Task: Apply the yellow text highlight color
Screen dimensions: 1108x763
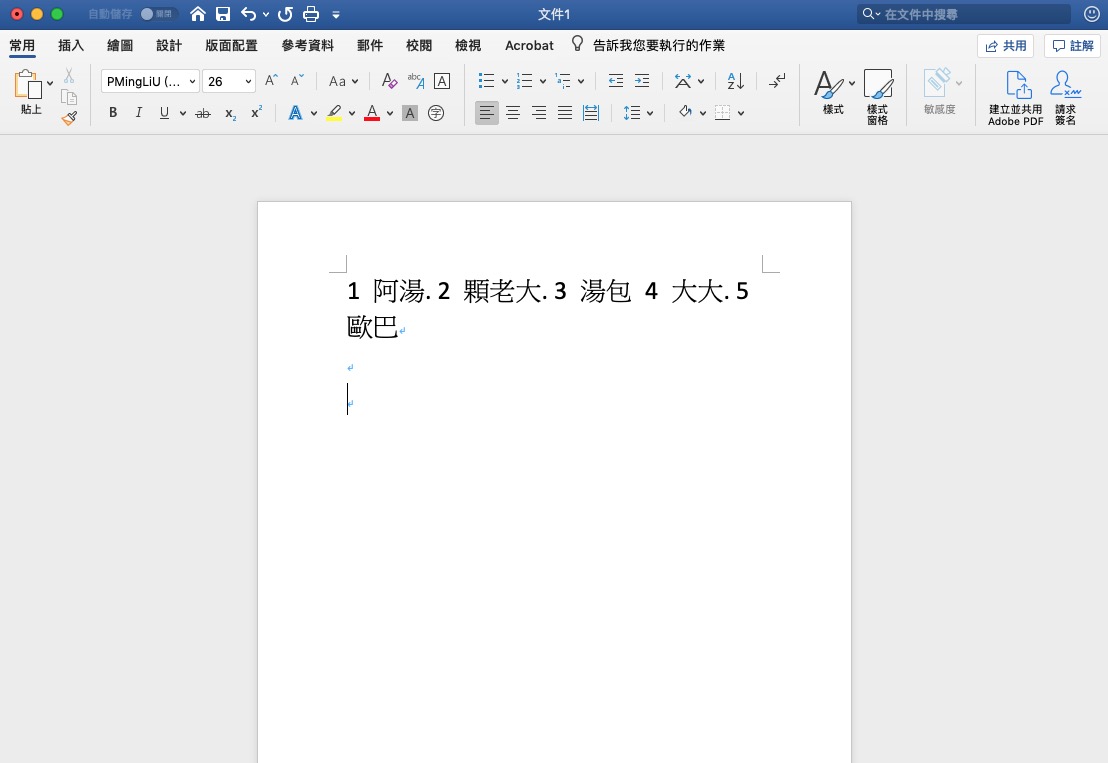Action: point(334,113)
